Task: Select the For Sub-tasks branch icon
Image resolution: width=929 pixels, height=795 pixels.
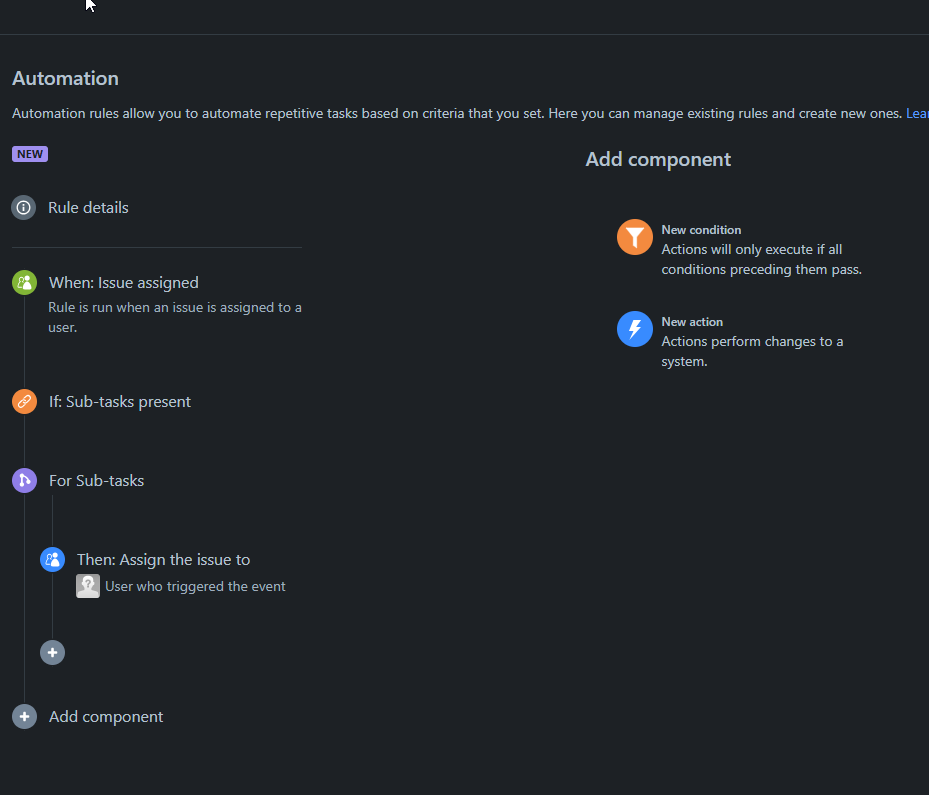Action: [x=23, y=480]
